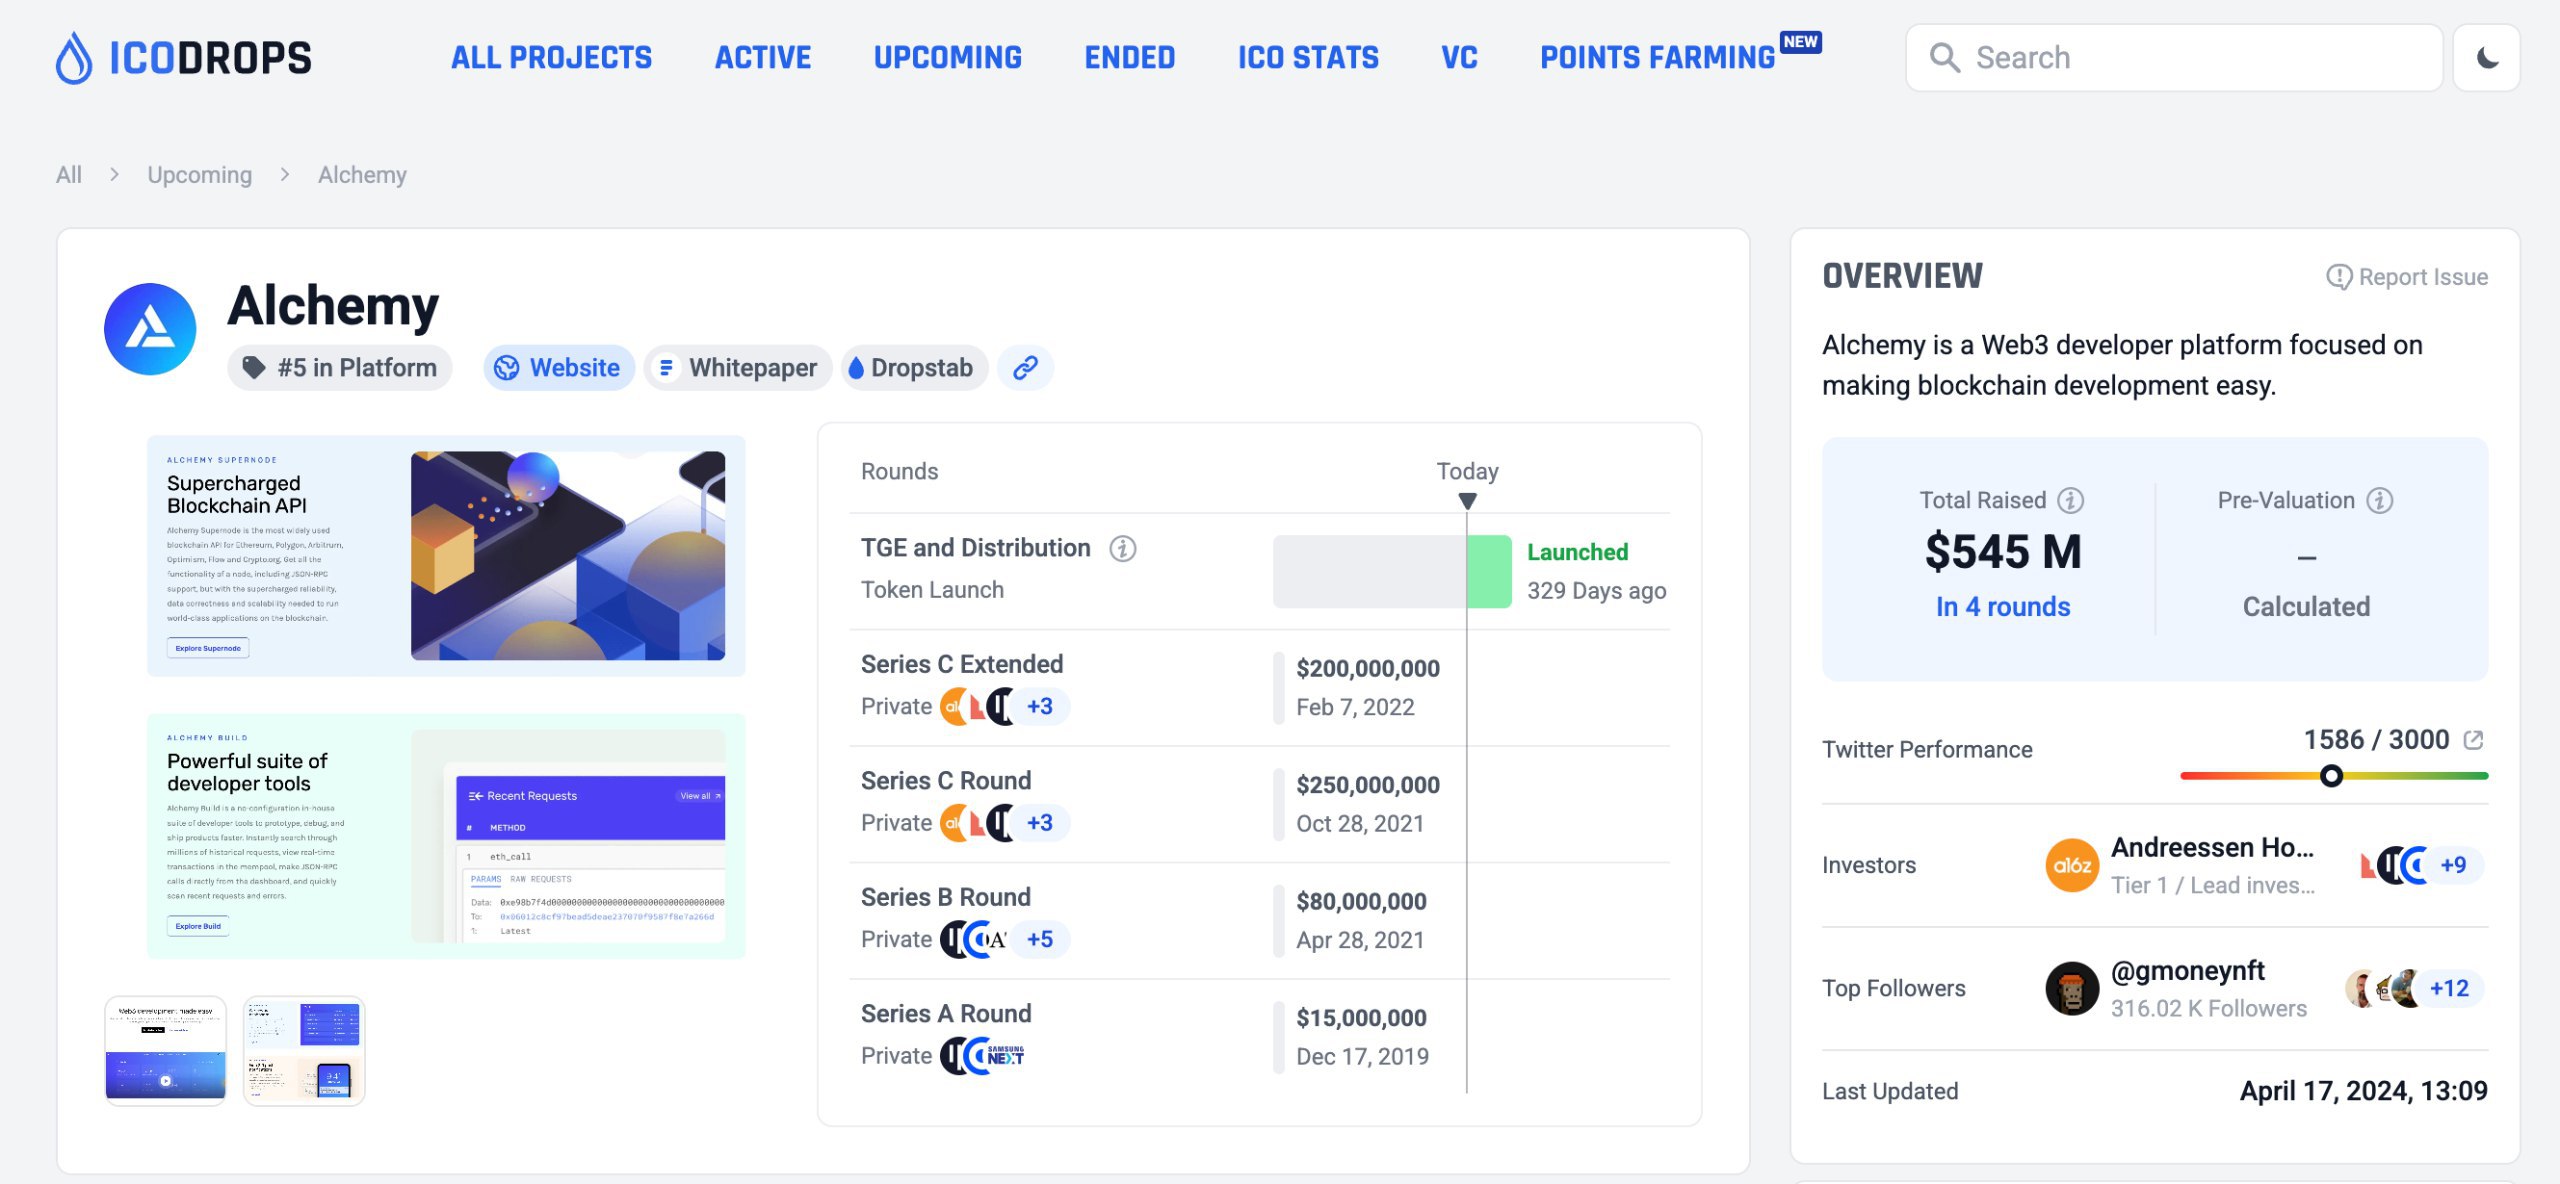Expand +3 investors in Series C Round
This screenshot has height=1184, width=2560.
coord(1040,823)
